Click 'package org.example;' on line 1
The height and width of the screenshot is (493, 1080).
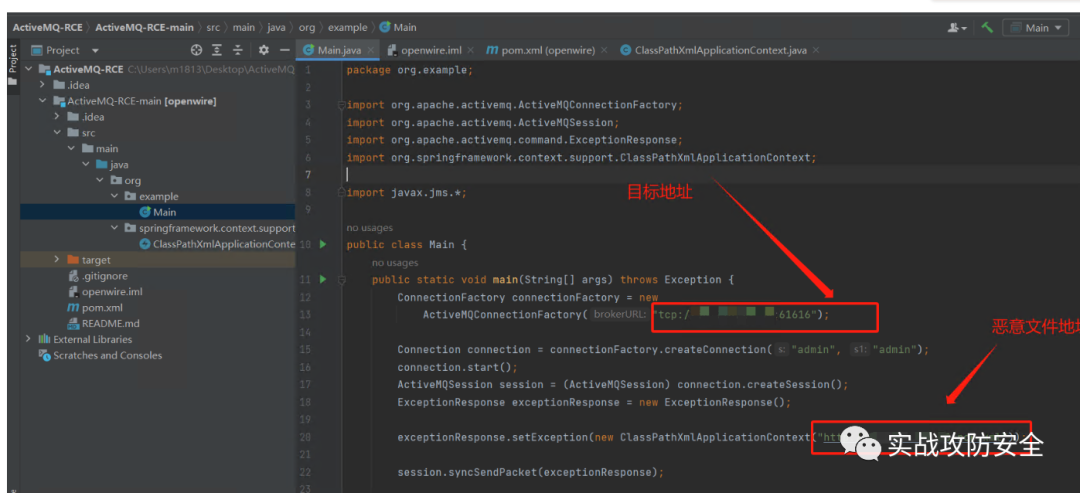410,70
